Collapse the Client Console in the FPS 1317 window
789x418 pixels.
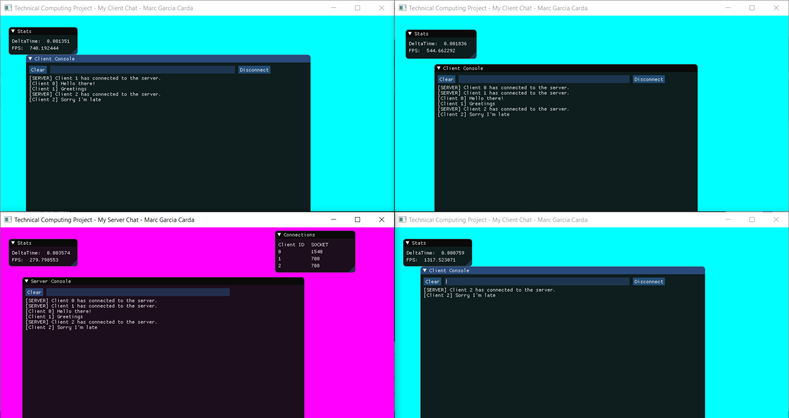pyautogui.click(x=425, y=271)
